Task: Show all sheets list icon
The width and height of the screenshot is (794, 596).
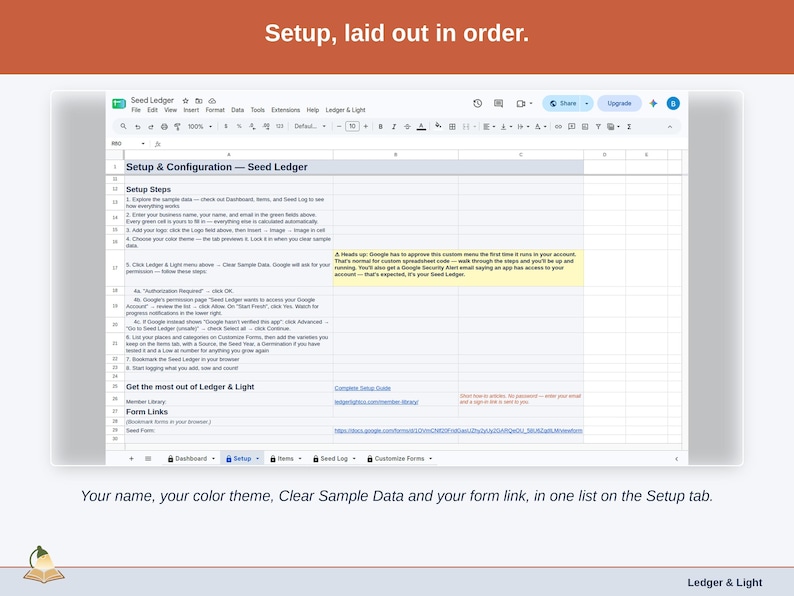Action: 148,459
